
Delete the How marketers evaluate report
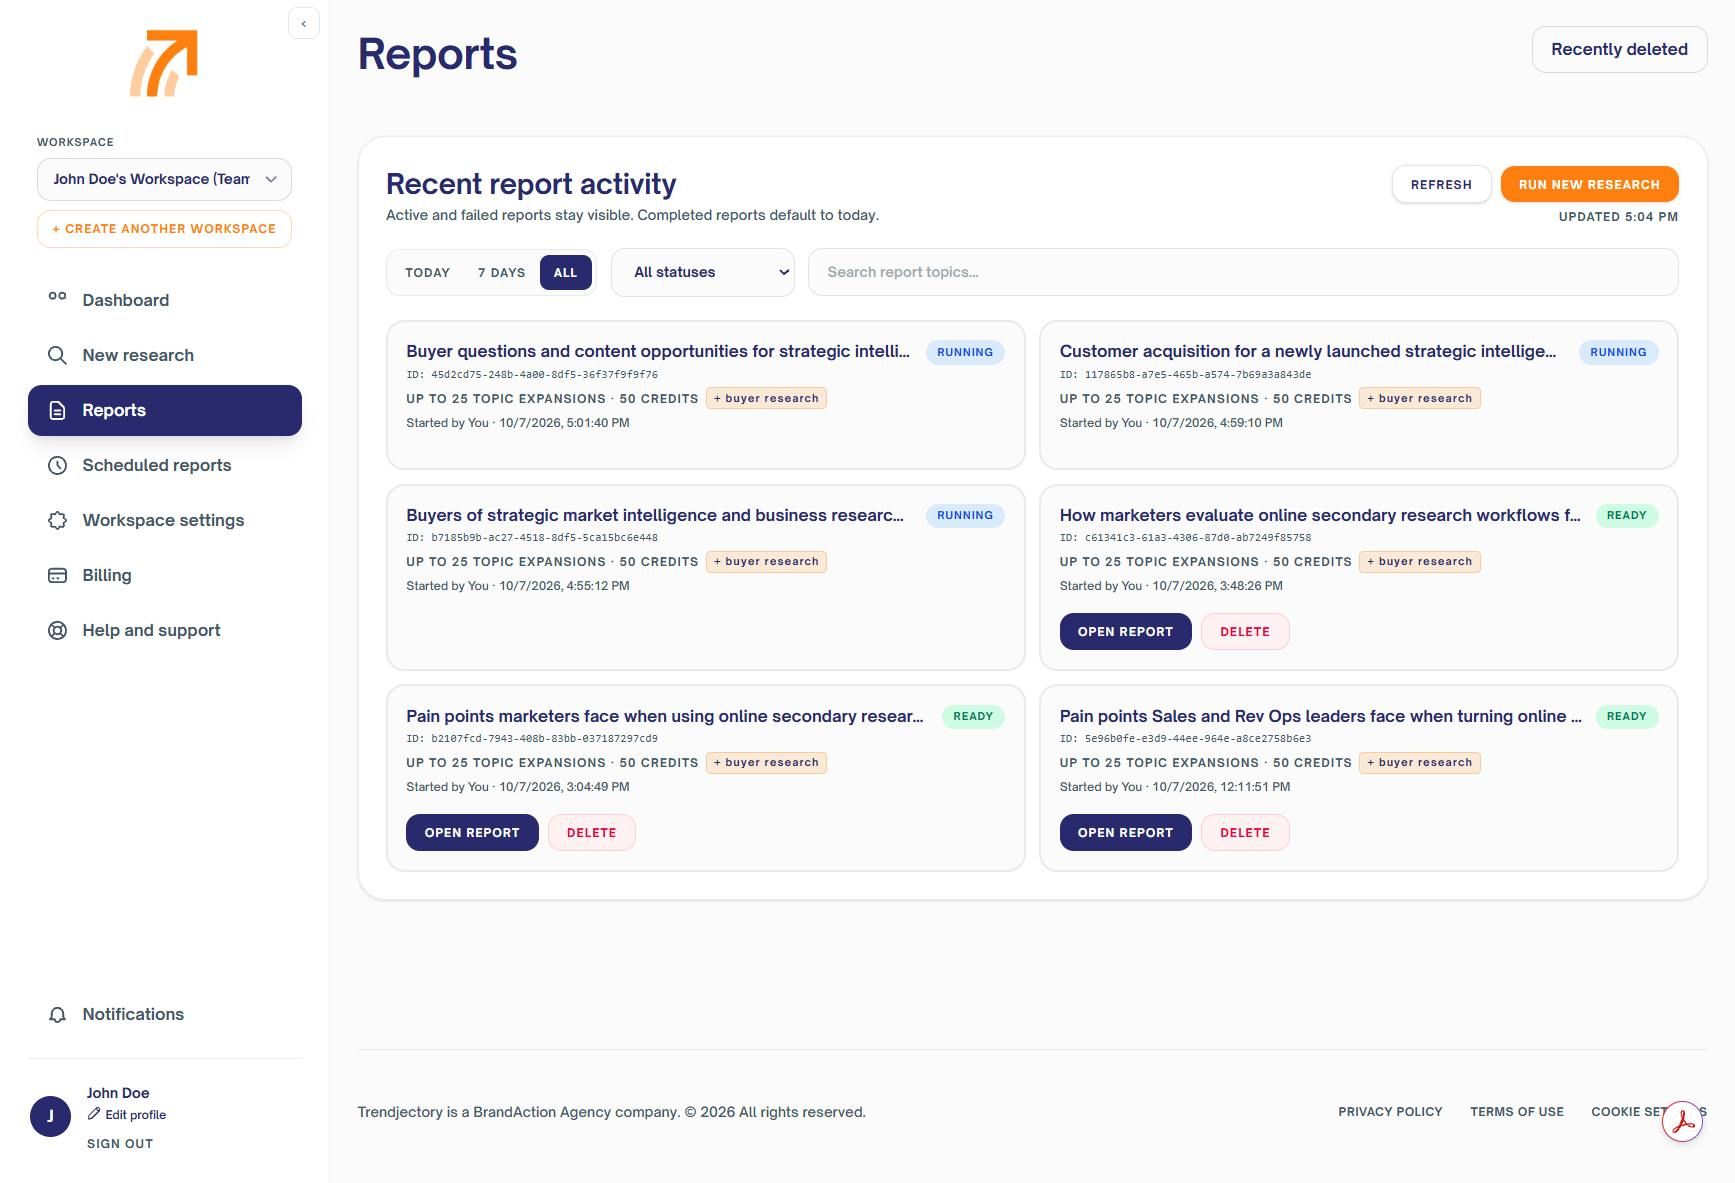coord(1245,632)
